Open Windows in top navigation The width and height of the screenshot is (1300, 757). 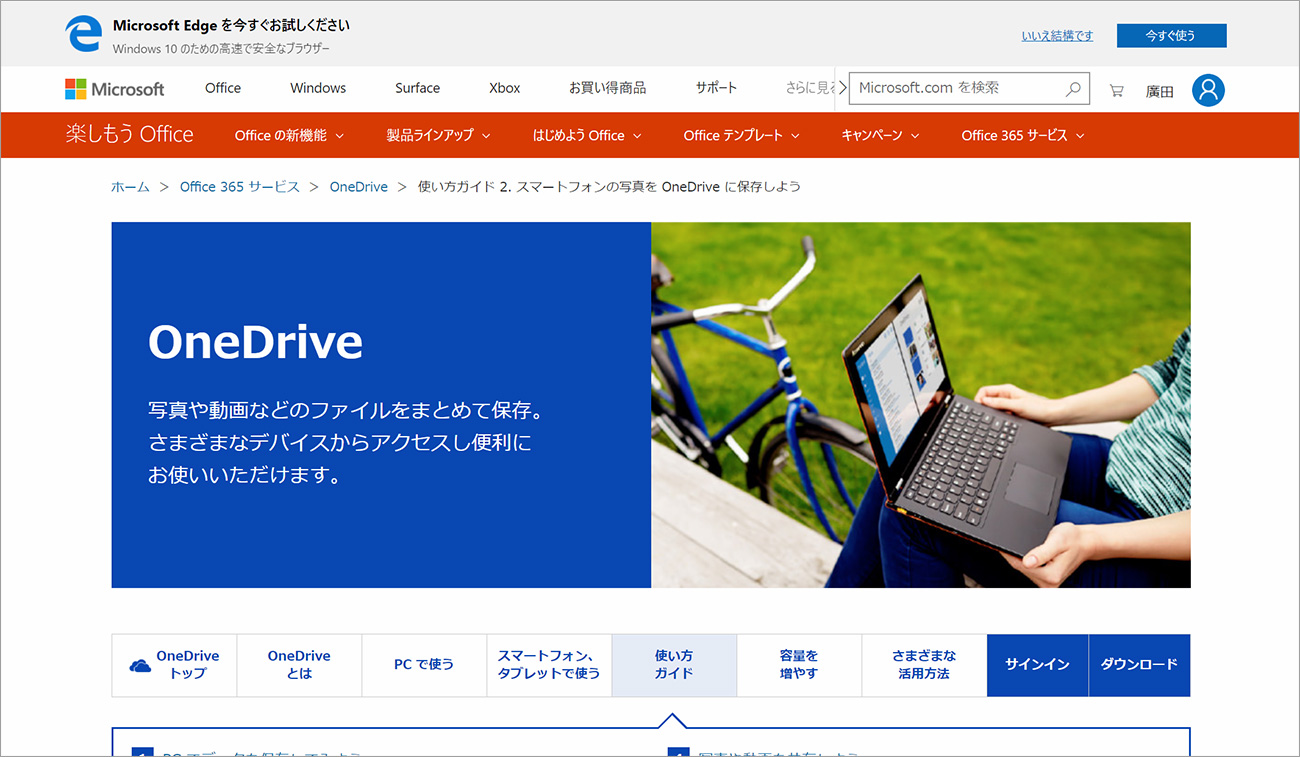tap(318, 88)
